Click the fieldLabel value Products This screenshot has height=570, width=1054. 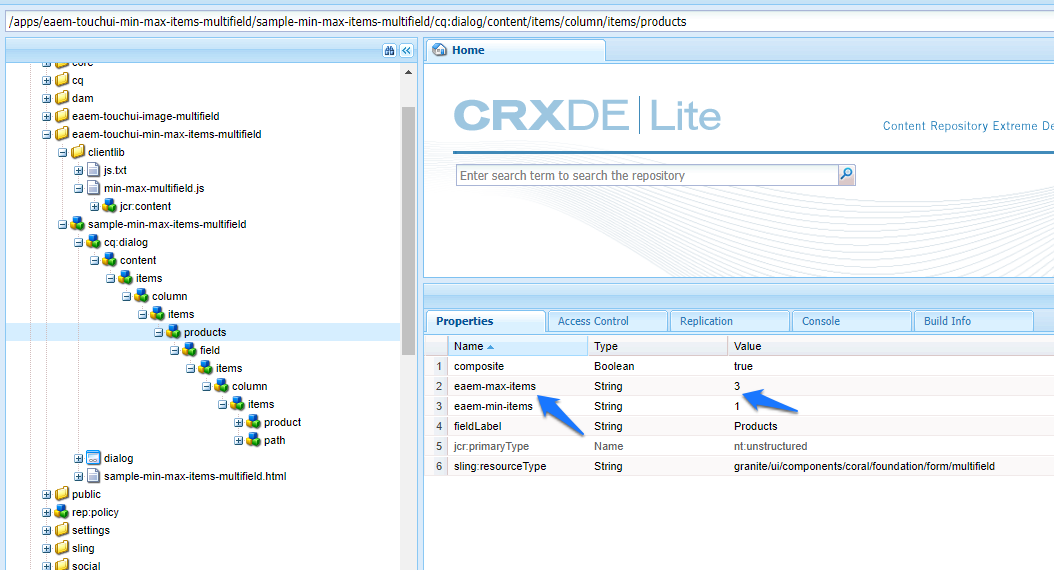click(756, 426)
